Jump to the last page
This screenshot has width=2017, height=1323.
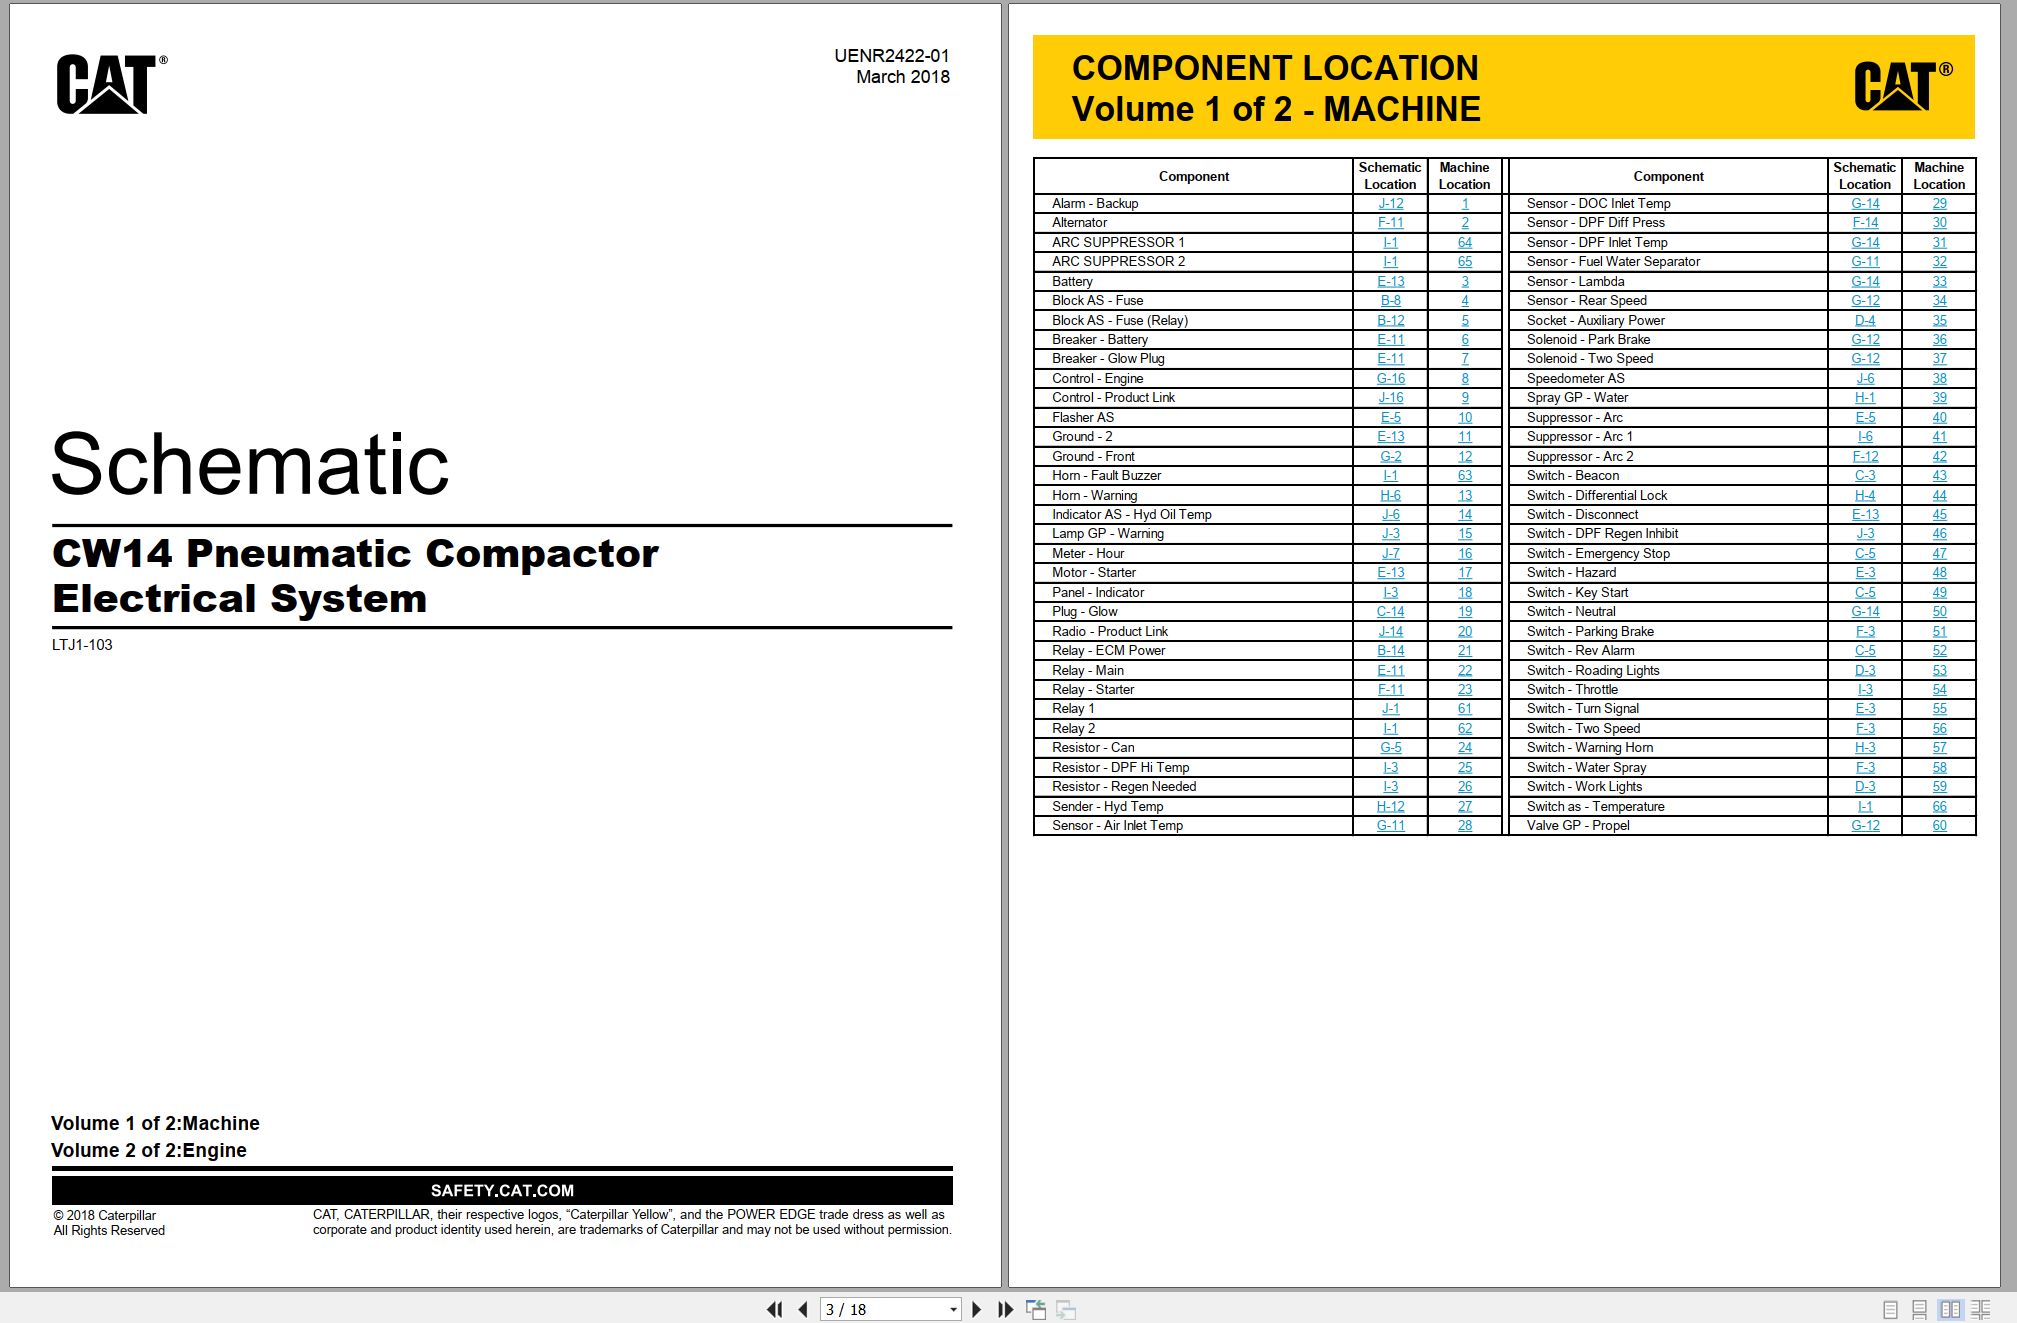pos(1006,1309)
